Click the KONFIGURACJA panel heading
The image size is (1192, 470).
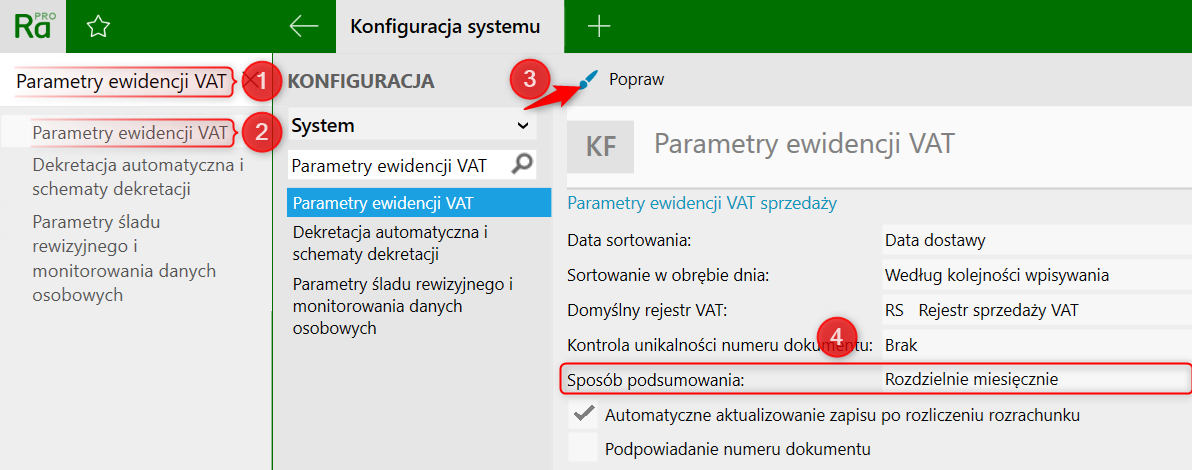[361, 81]
